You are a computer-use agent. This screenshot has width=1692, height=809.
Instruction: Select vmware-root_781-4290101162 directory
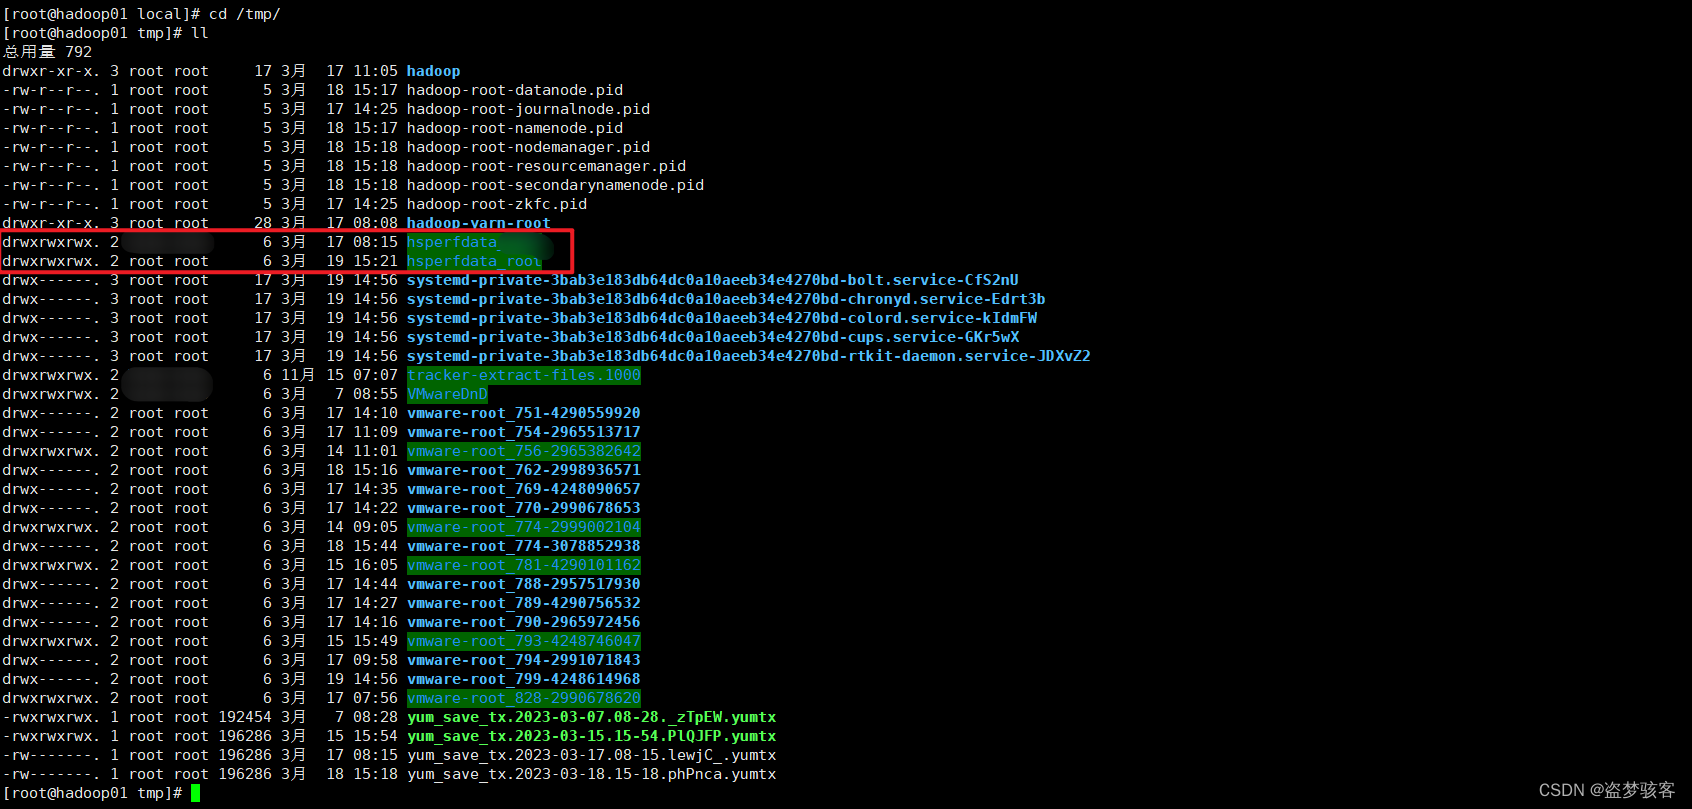coord(524,565)
